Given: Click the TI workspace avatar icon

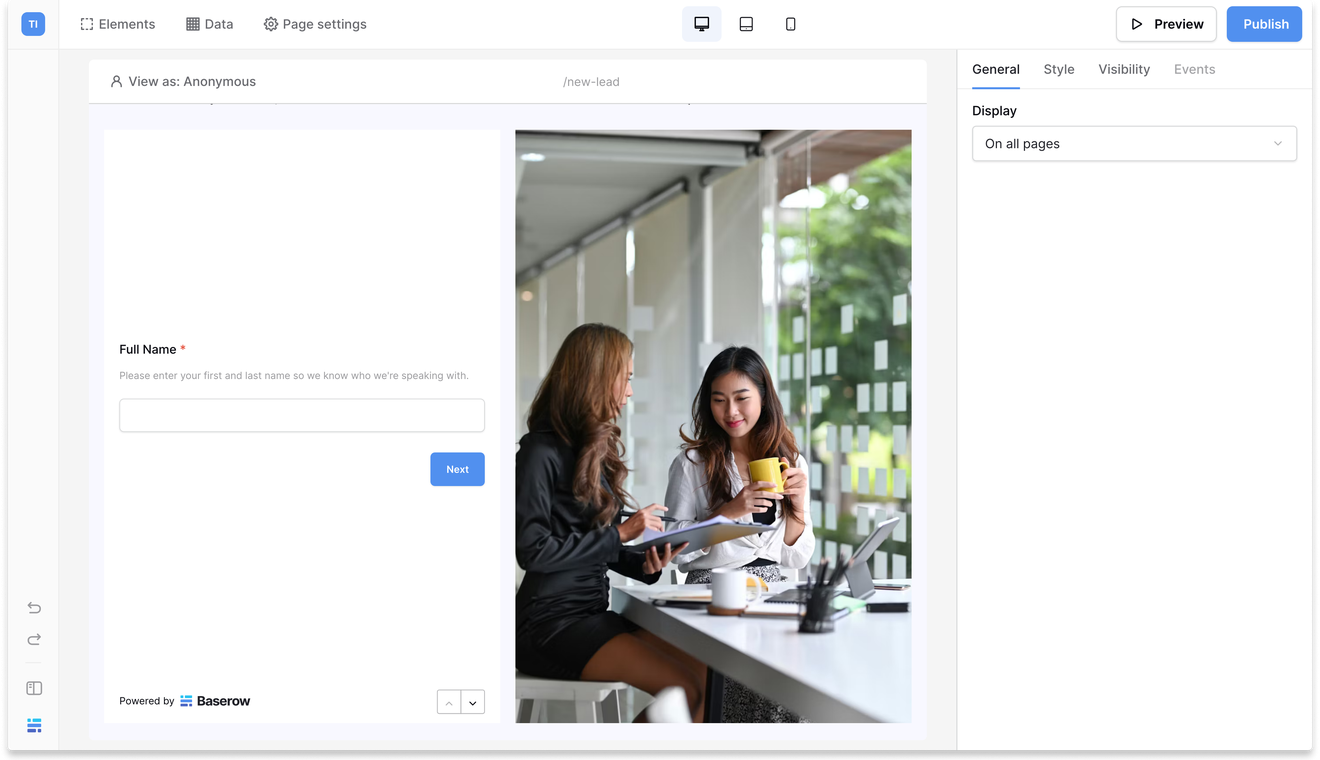Looking at the screenshot, I should tap(33, 24).
